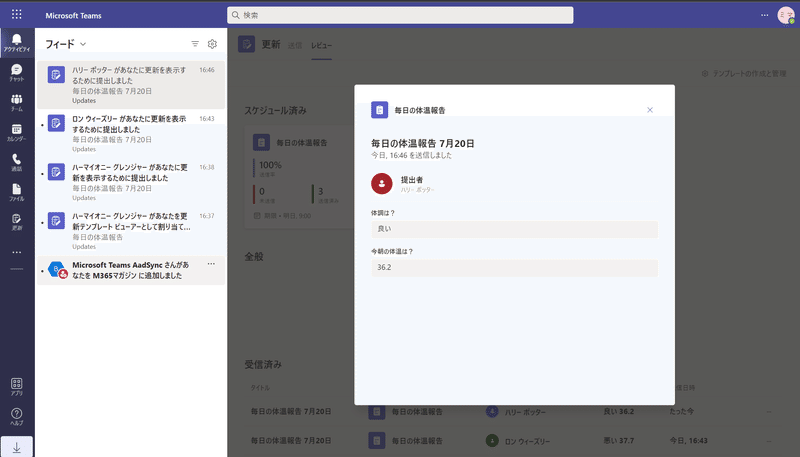
Task: Open Updates app in the sidebar
Action: coord(17,222)
